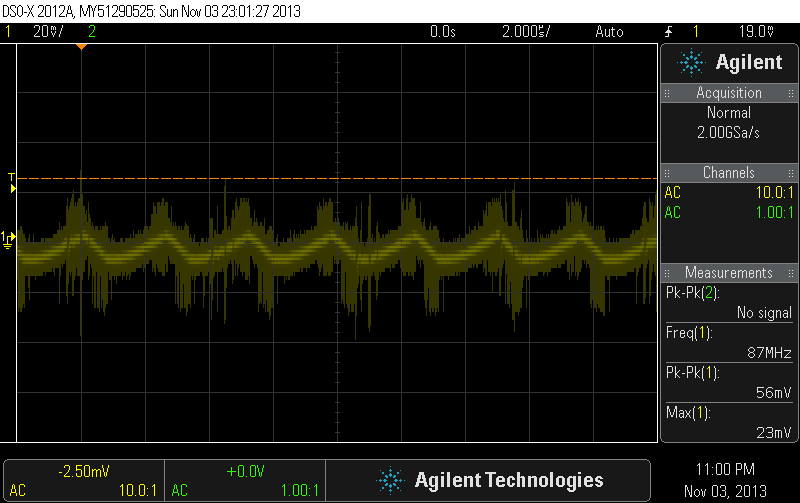The height and width of the screenshot is (503, 800).
Task: Click the 0.0s time delay value
Action: click(x=442, y=32)
